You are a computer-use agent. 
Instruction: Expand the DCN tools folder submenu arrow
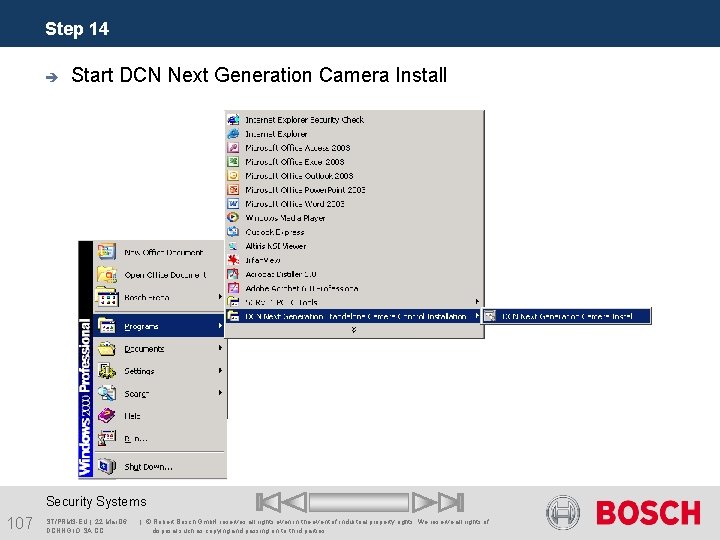pos(477,302)
